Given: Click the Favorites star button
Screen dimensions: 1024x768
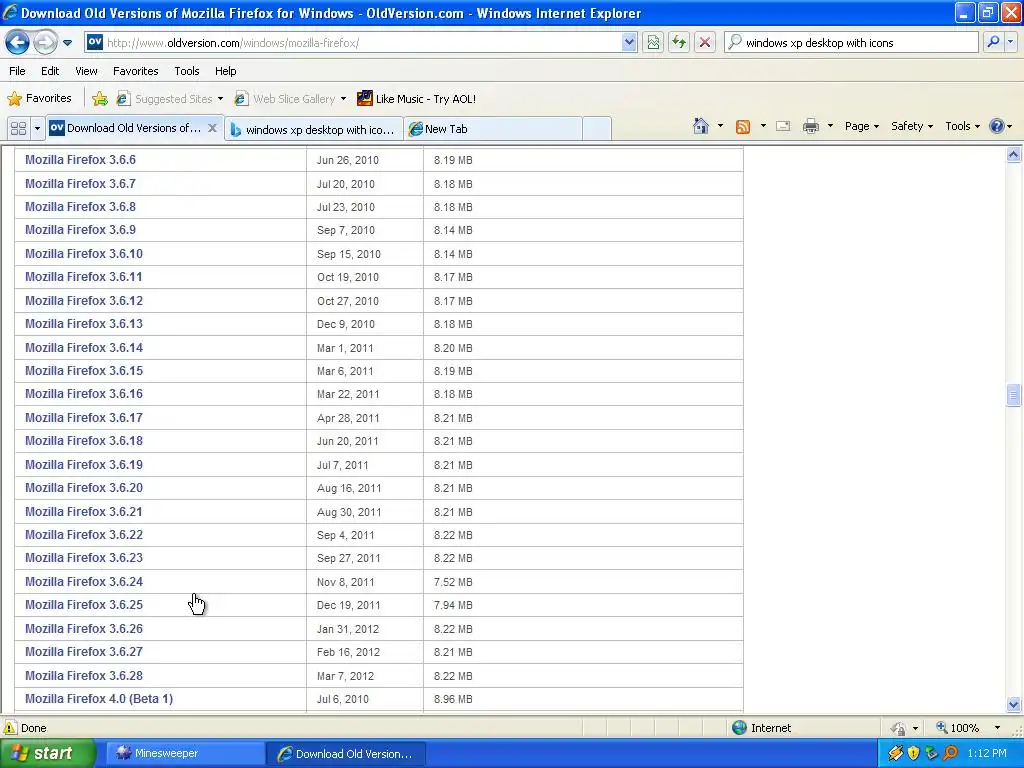Looking at the screenshot, I should pyautogui.click(x=39, y=99).
